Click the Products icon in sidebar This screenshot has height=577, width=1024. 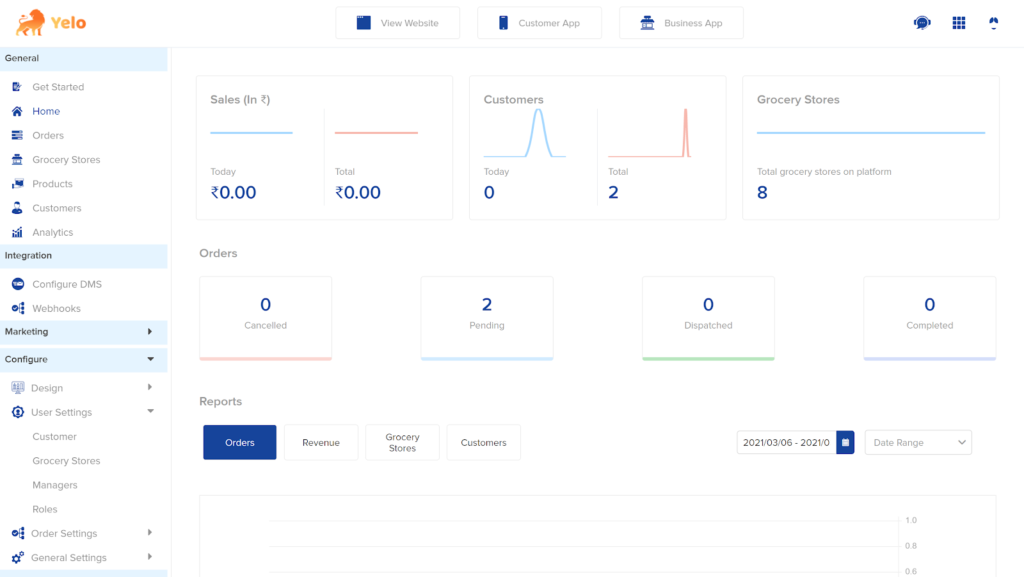pyautogui.click(x=18, y=184)
